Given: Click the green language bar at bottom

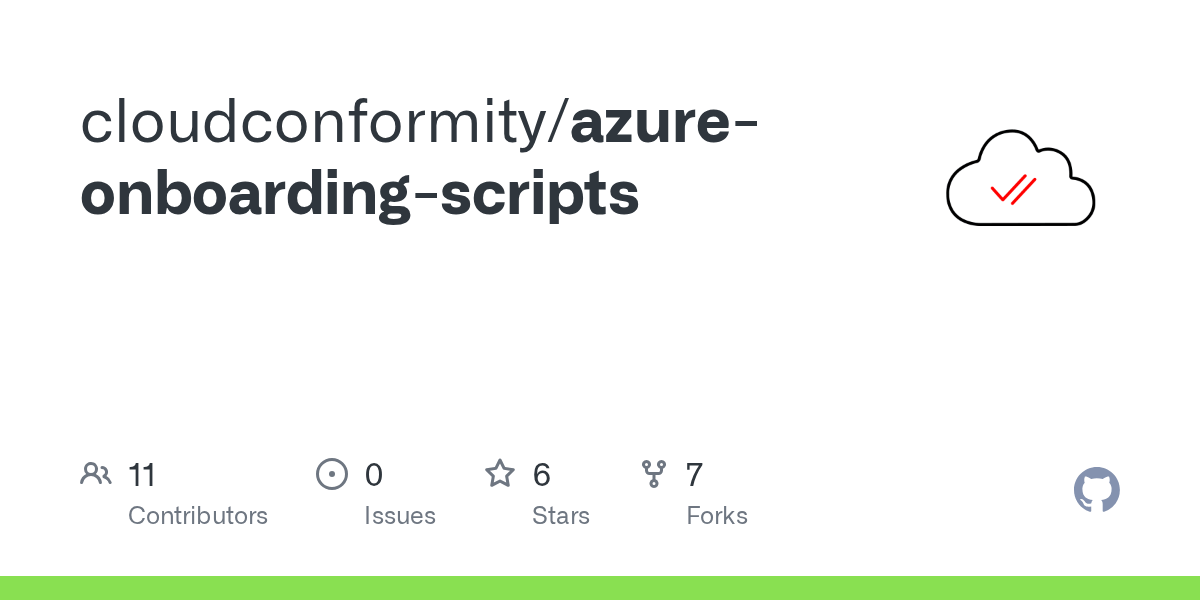Looking at the screenshot, I should [x=600, y=588].
